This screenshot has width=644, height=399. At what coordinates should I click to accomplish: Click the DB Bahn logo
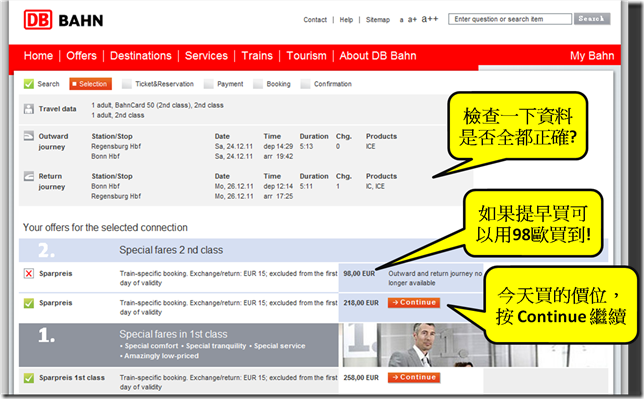pos(64,20)
